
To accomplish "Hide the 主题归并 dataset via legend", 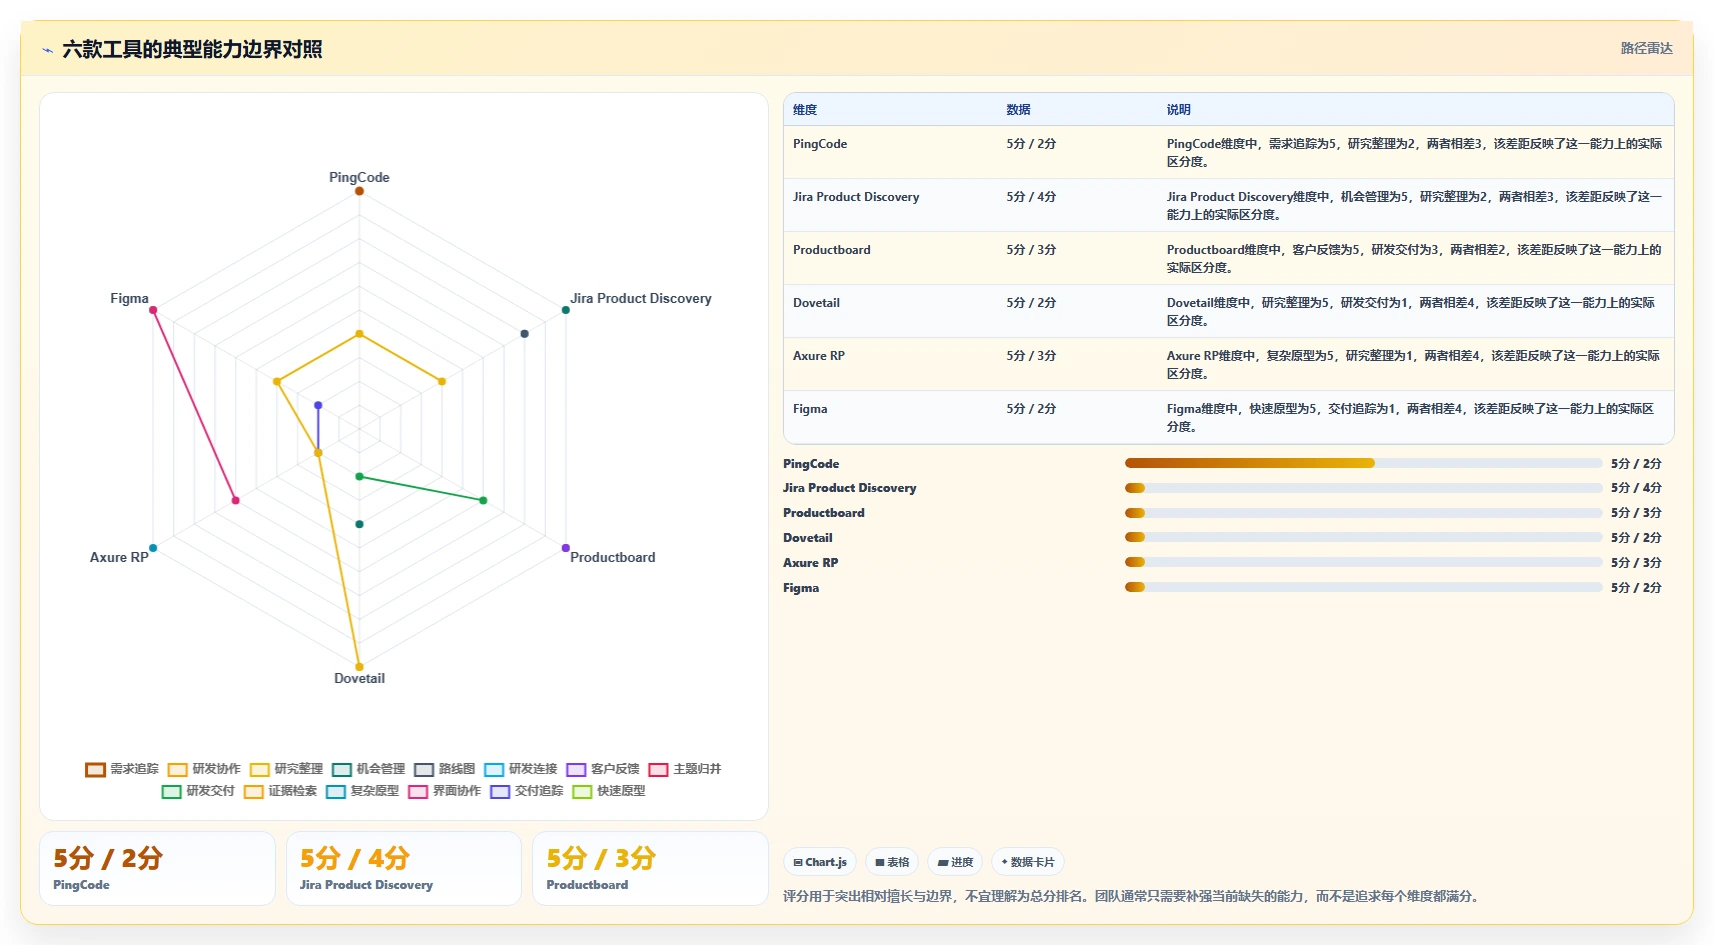I will tap(685, 769).
